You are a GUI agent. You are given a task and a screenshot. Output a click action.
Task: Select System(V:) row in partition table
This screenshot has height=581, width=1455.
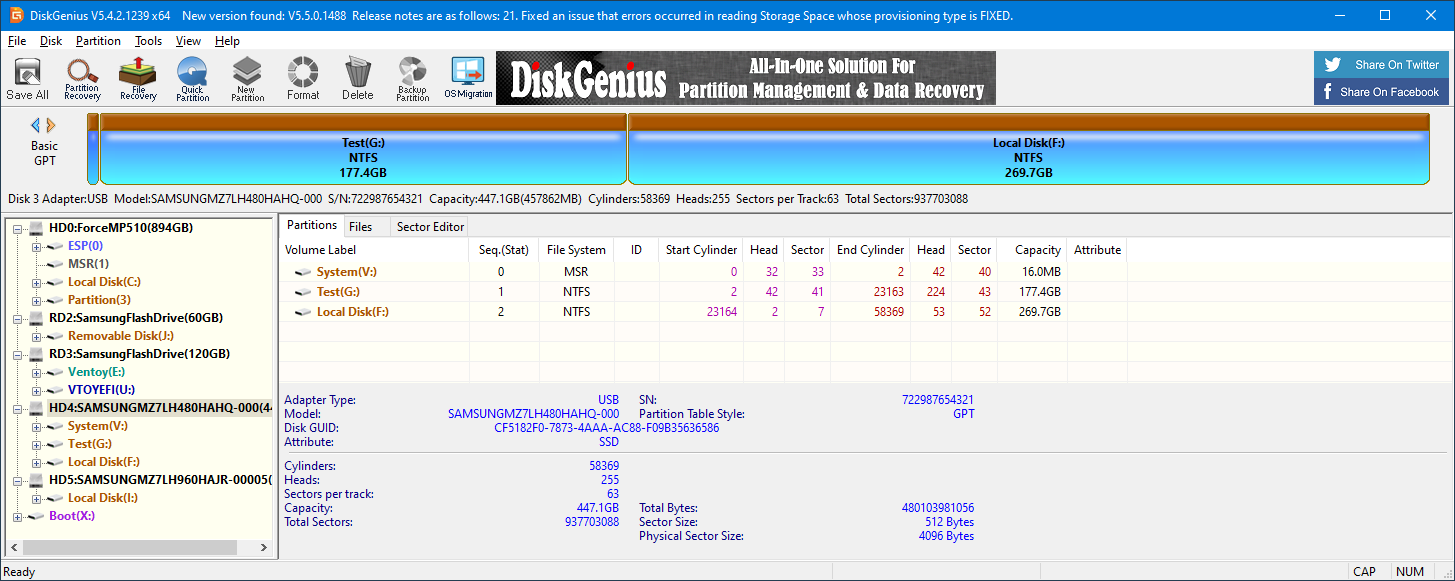tap(703, 272)
